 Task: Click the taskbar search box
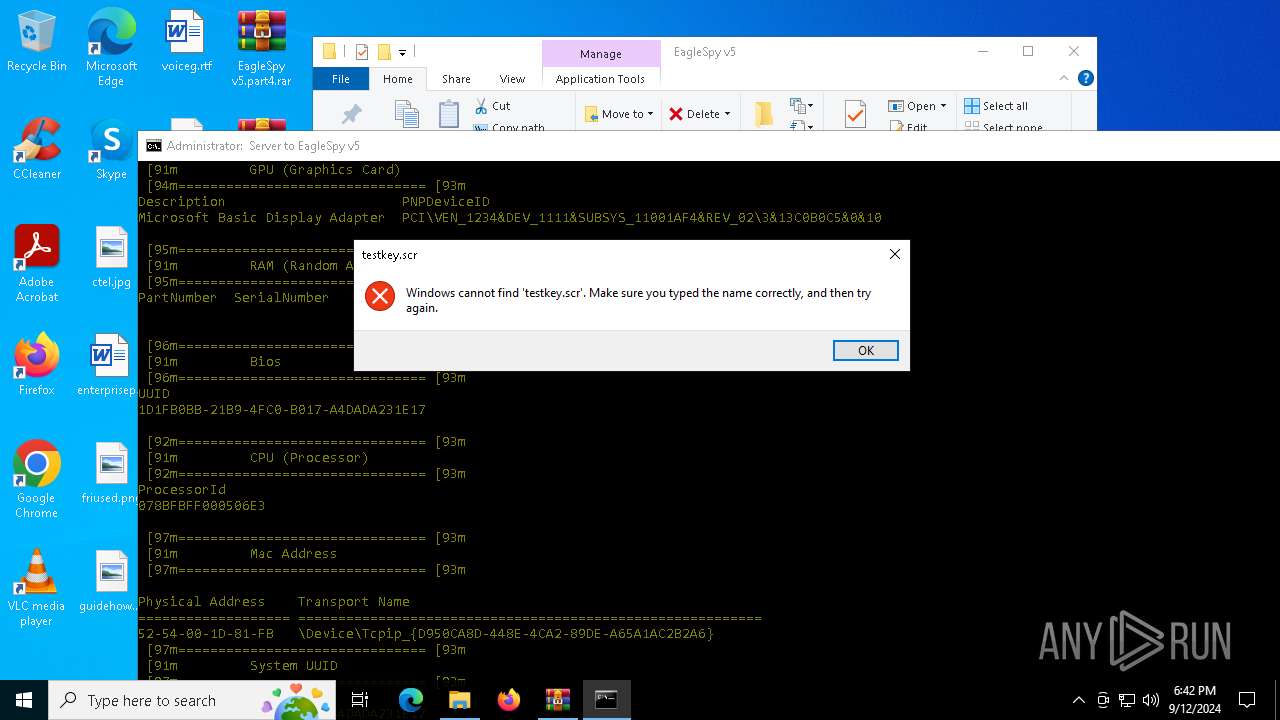point(193,700)
